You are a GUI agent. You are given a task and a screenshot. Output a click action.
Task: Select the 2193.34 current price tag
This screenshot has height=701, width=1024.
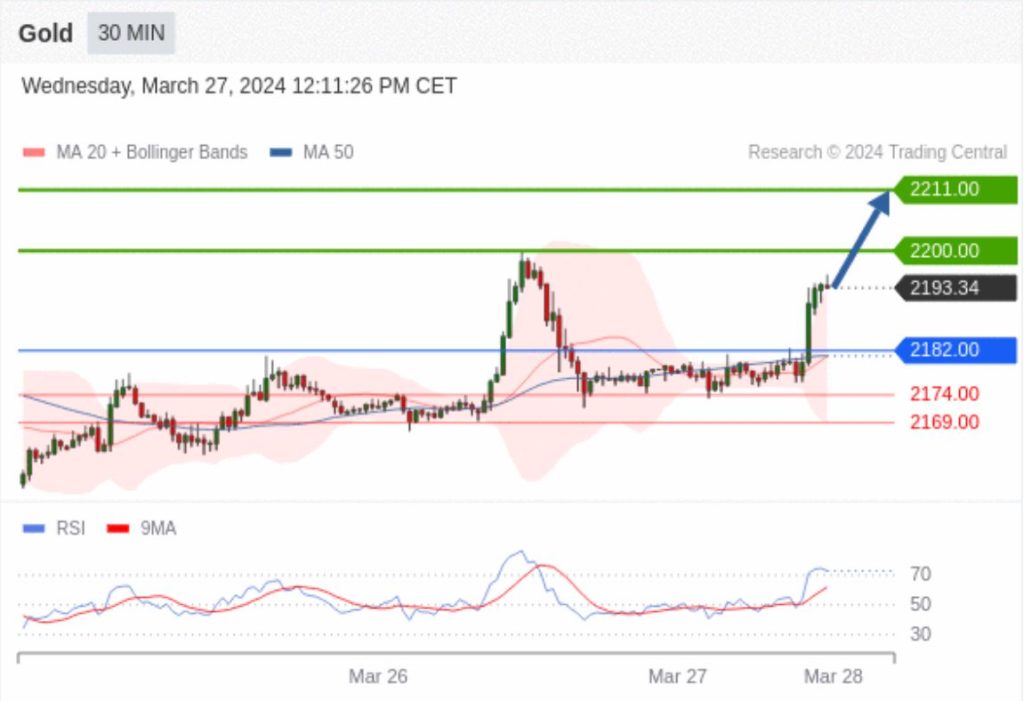tap(955, 288)
